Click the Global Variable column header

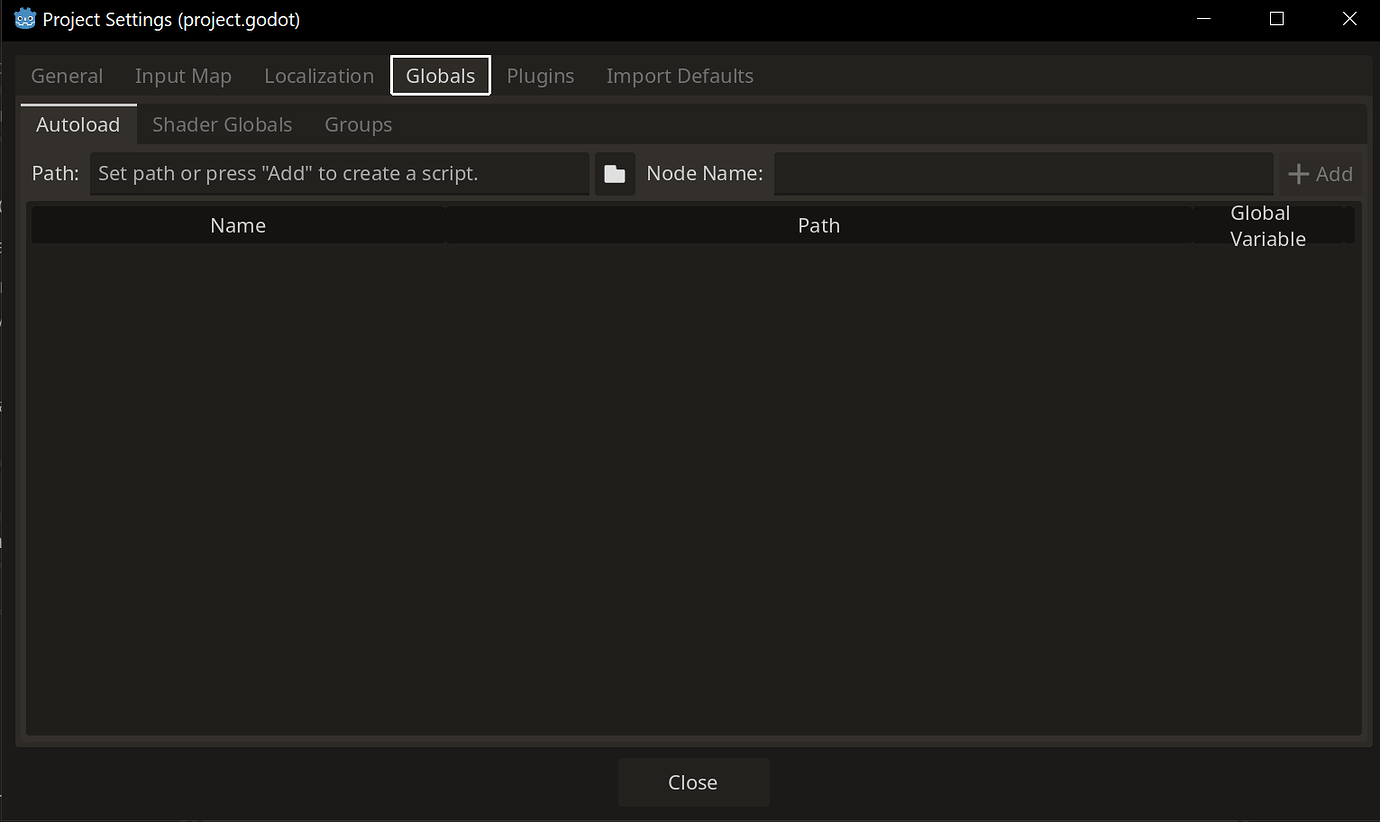(x=1267, y=224)
